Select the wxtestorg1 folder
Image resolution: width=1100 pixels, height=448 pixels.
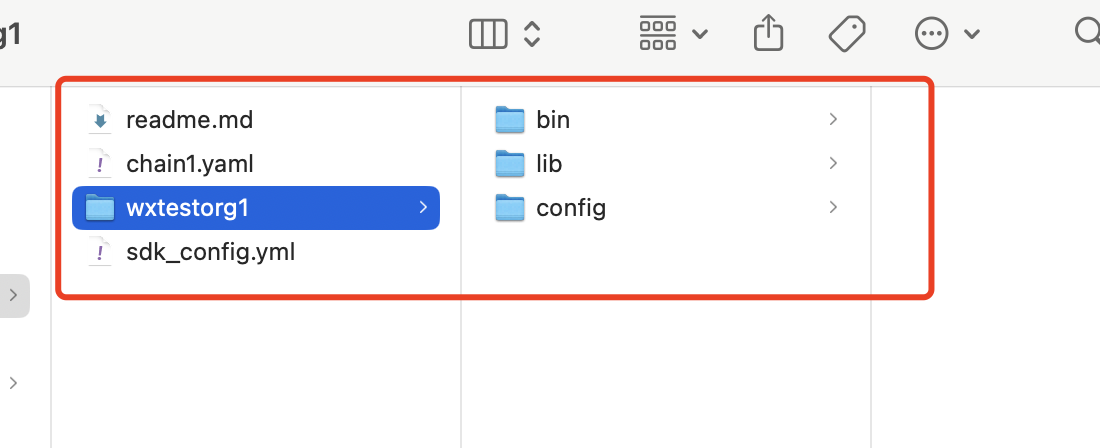pos(256,208)
